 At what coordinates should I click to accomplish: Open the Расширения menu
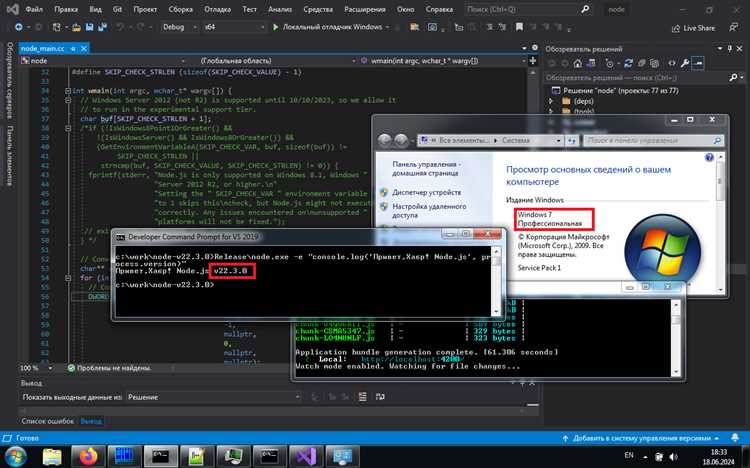(x=364, y=9)
